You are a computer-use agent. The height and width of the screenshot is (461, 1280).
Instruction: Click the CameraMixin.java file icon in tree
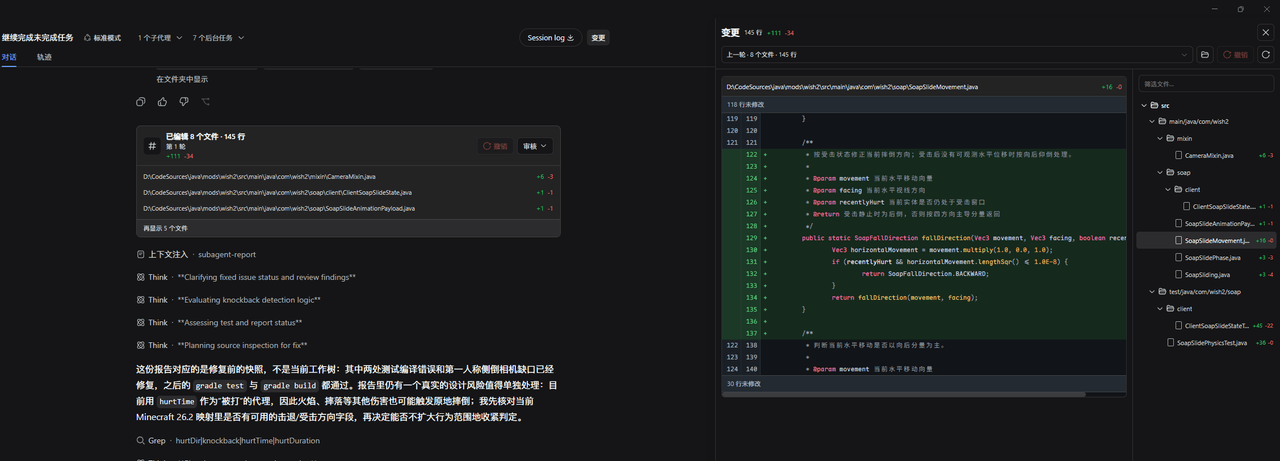point(1179,156)
